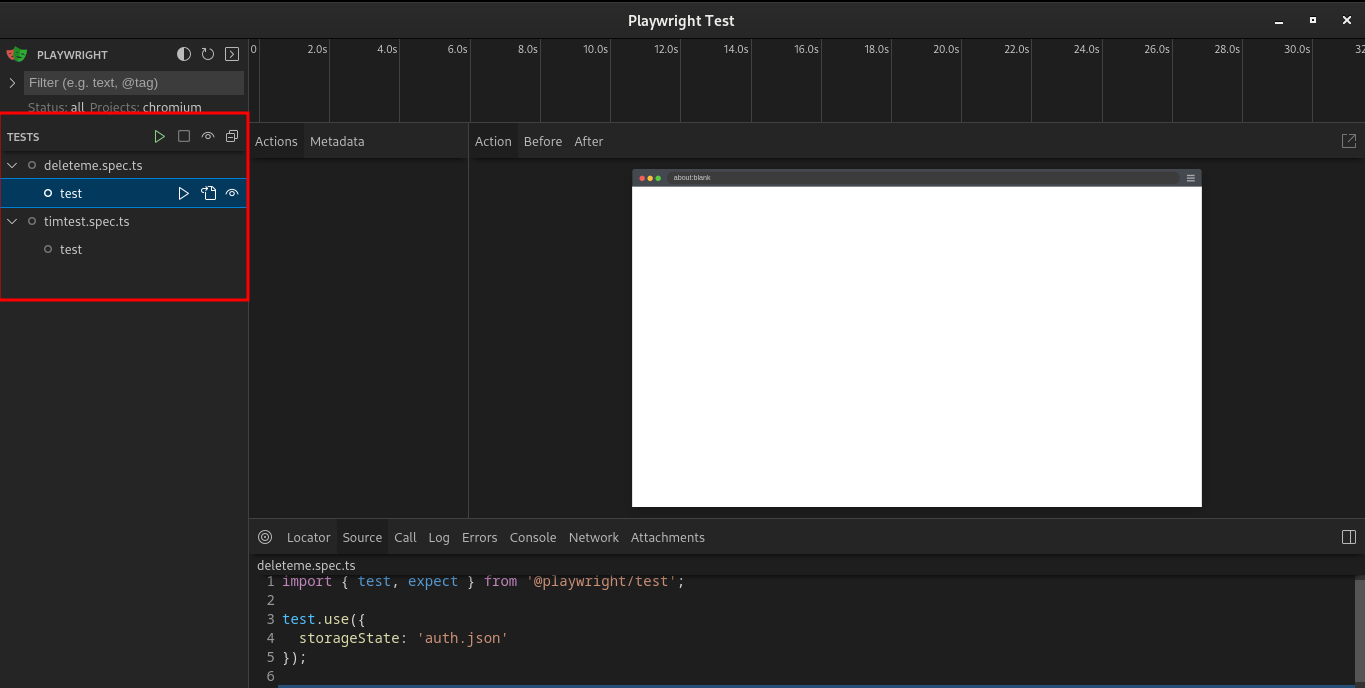This screenshot has width=1365, height=688.
Task: Click the Status: all filter text
Action: (x=56, y=107)
